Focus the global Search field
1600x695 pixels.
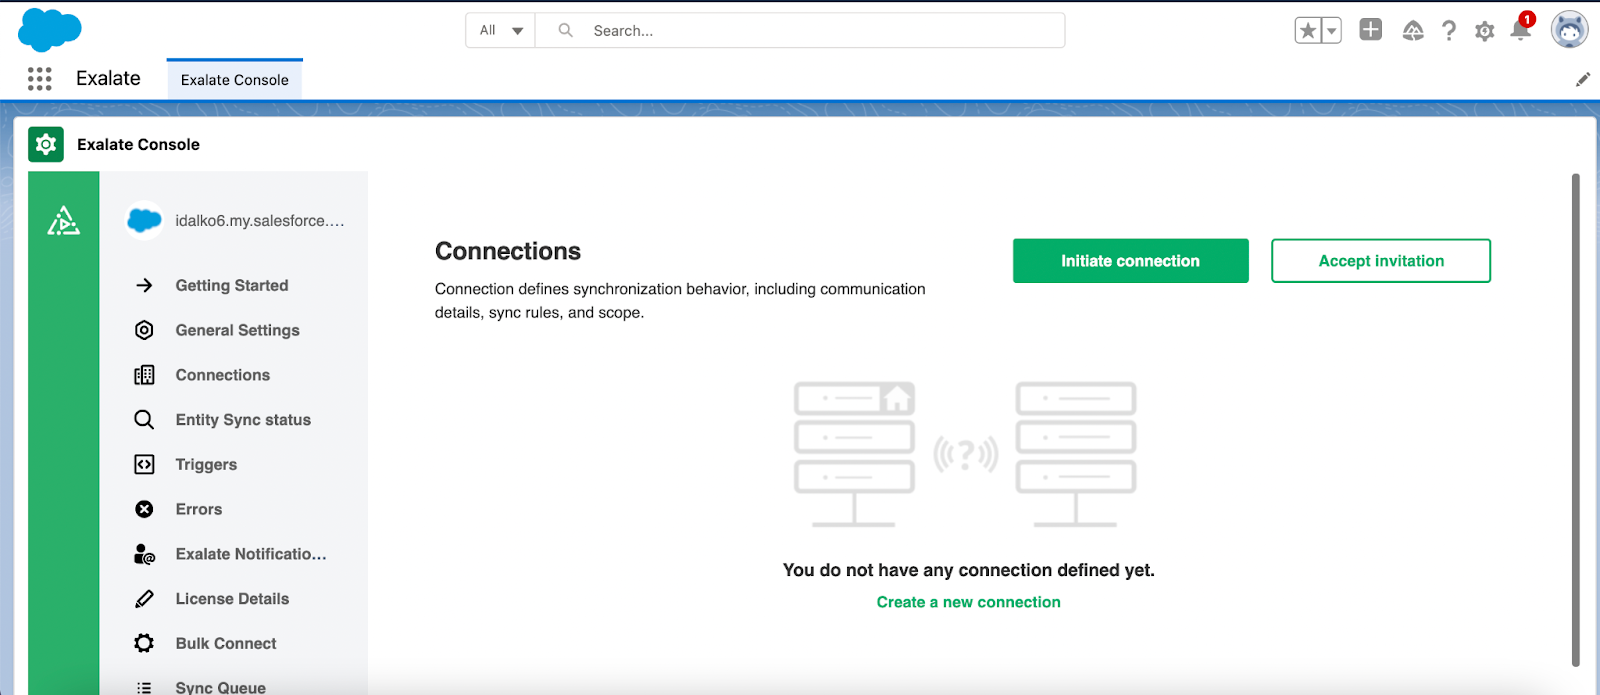pos(800,30)
